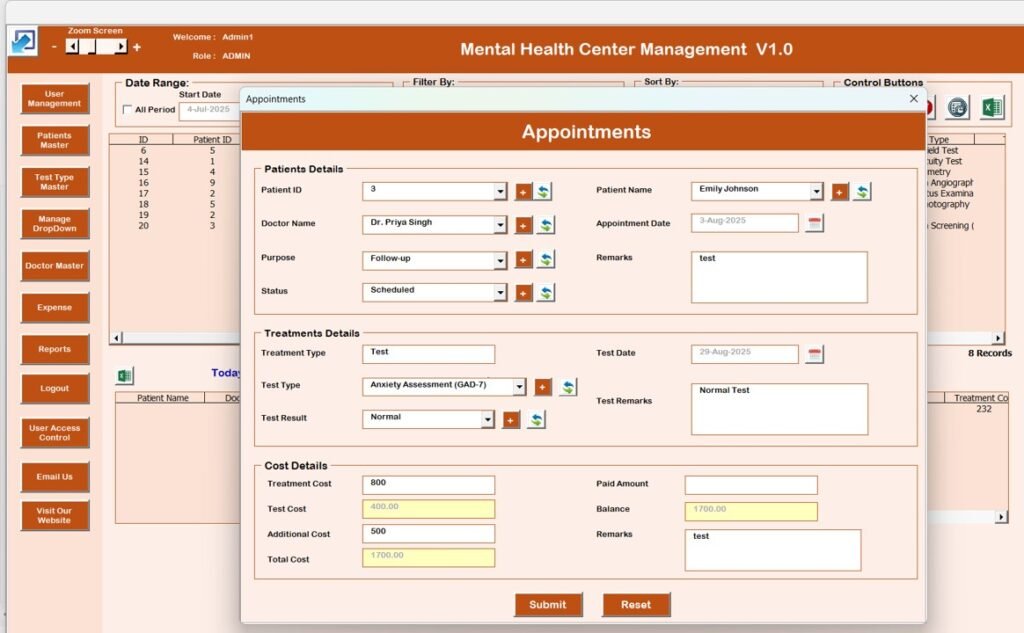The height and width of the screenshot is (633, 1024).
Task: Click Excel icon above the Patient Name table
Action: tap(124, 376)
